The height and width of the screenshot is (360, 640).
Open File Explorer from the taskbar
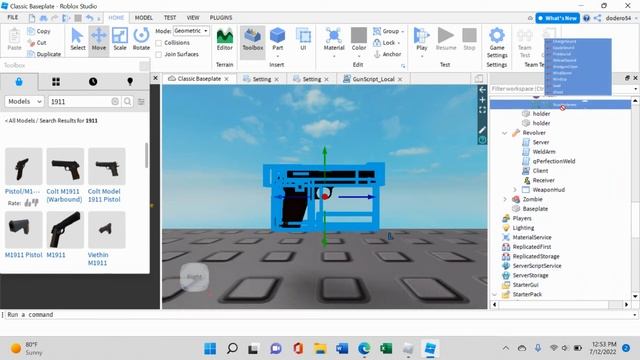[320, 349]
